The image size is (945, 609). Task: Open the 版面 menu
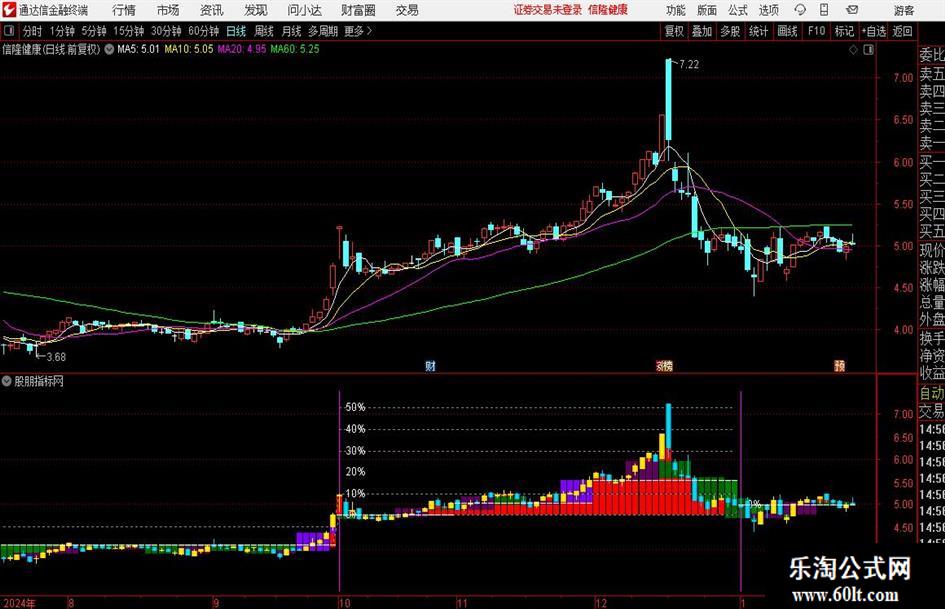pyautogui.click(x=707, y=10)
